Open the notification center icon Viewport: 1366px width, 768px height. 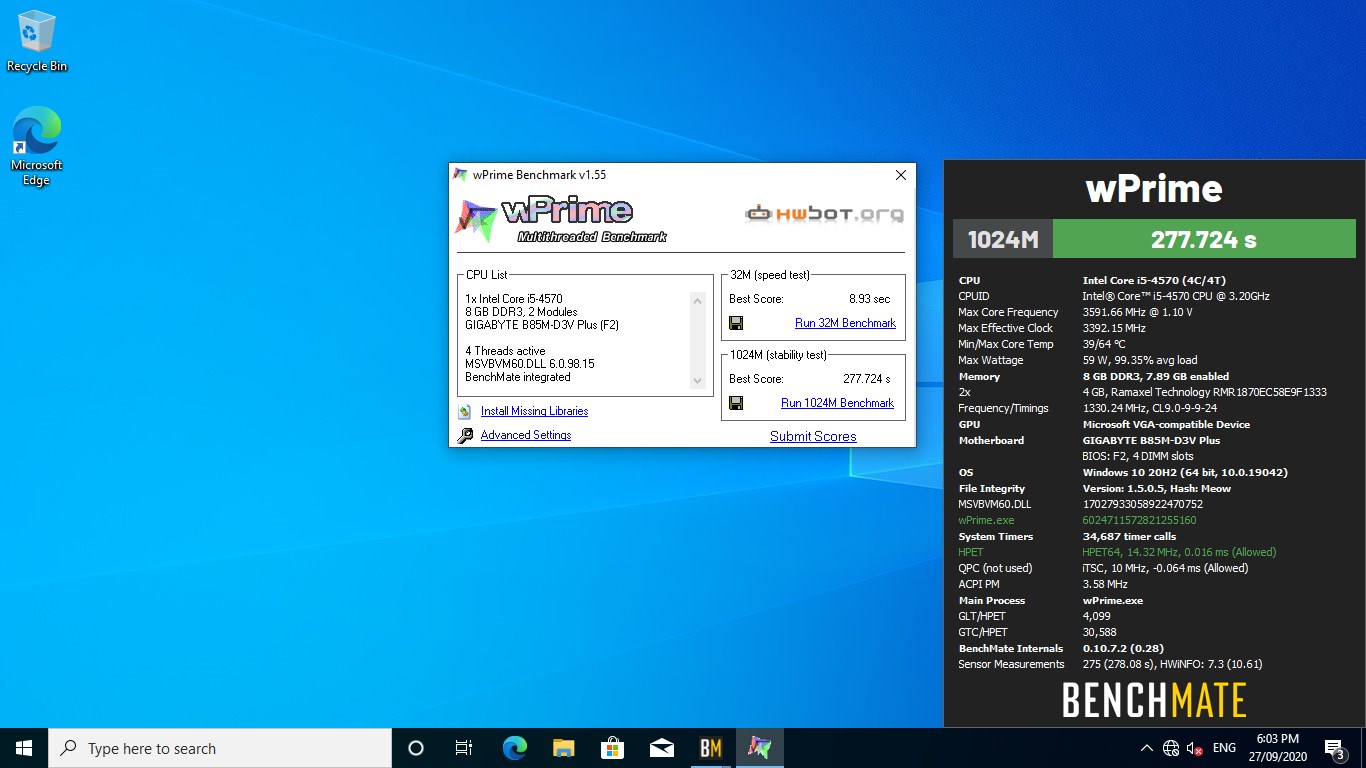tap(1333, 748)
